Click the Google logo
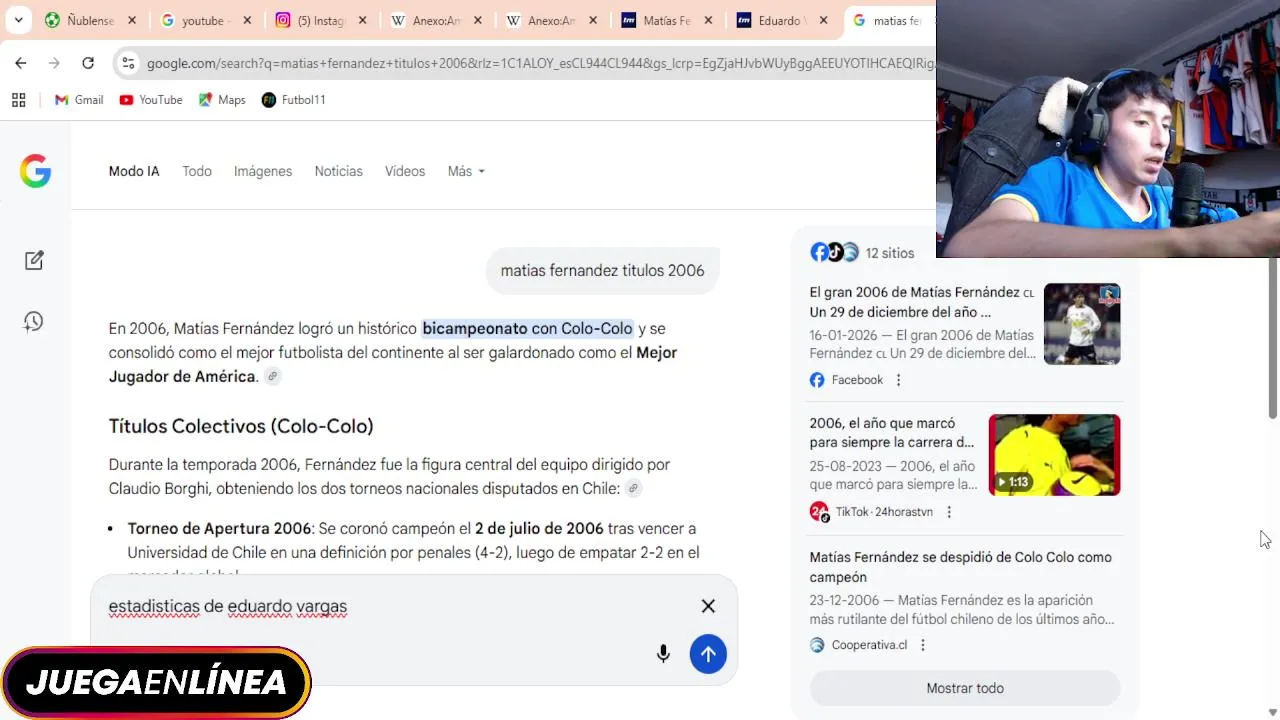 35,171
